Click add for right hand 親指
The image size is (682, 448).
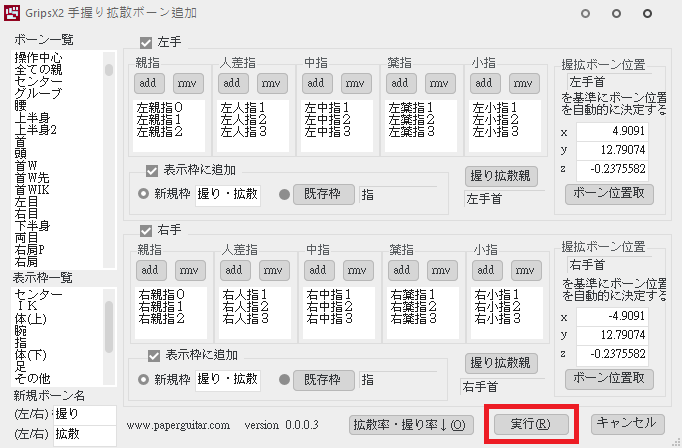151,270
